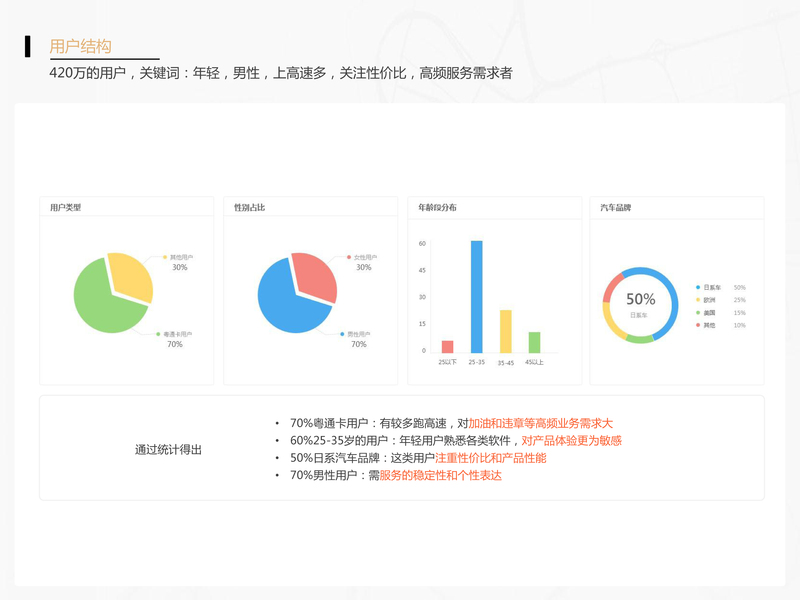Click the tall blue 25-35 age bar

coord(477,297)
